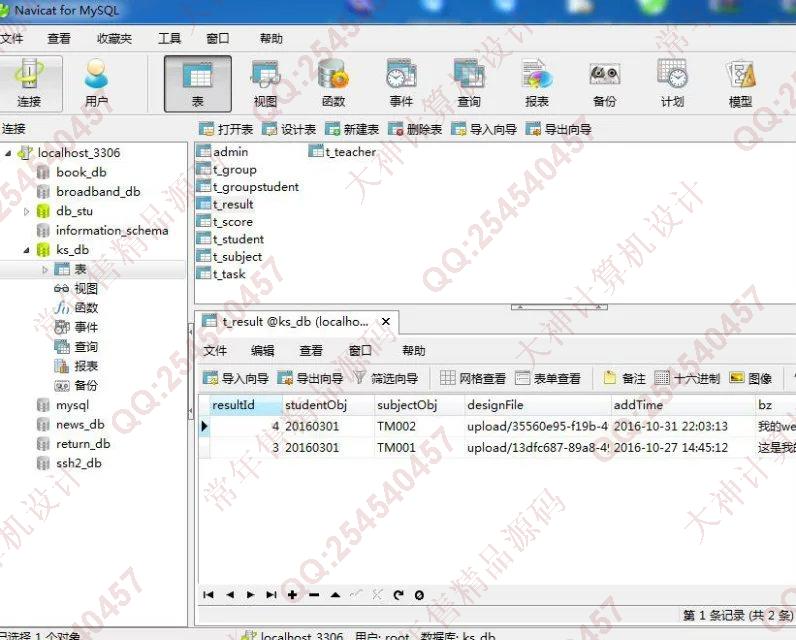Image resolution: width=796 pixels, height=640 pixels.
Task: Click the stop icon in record bar
Action: (x=419, y=595)
